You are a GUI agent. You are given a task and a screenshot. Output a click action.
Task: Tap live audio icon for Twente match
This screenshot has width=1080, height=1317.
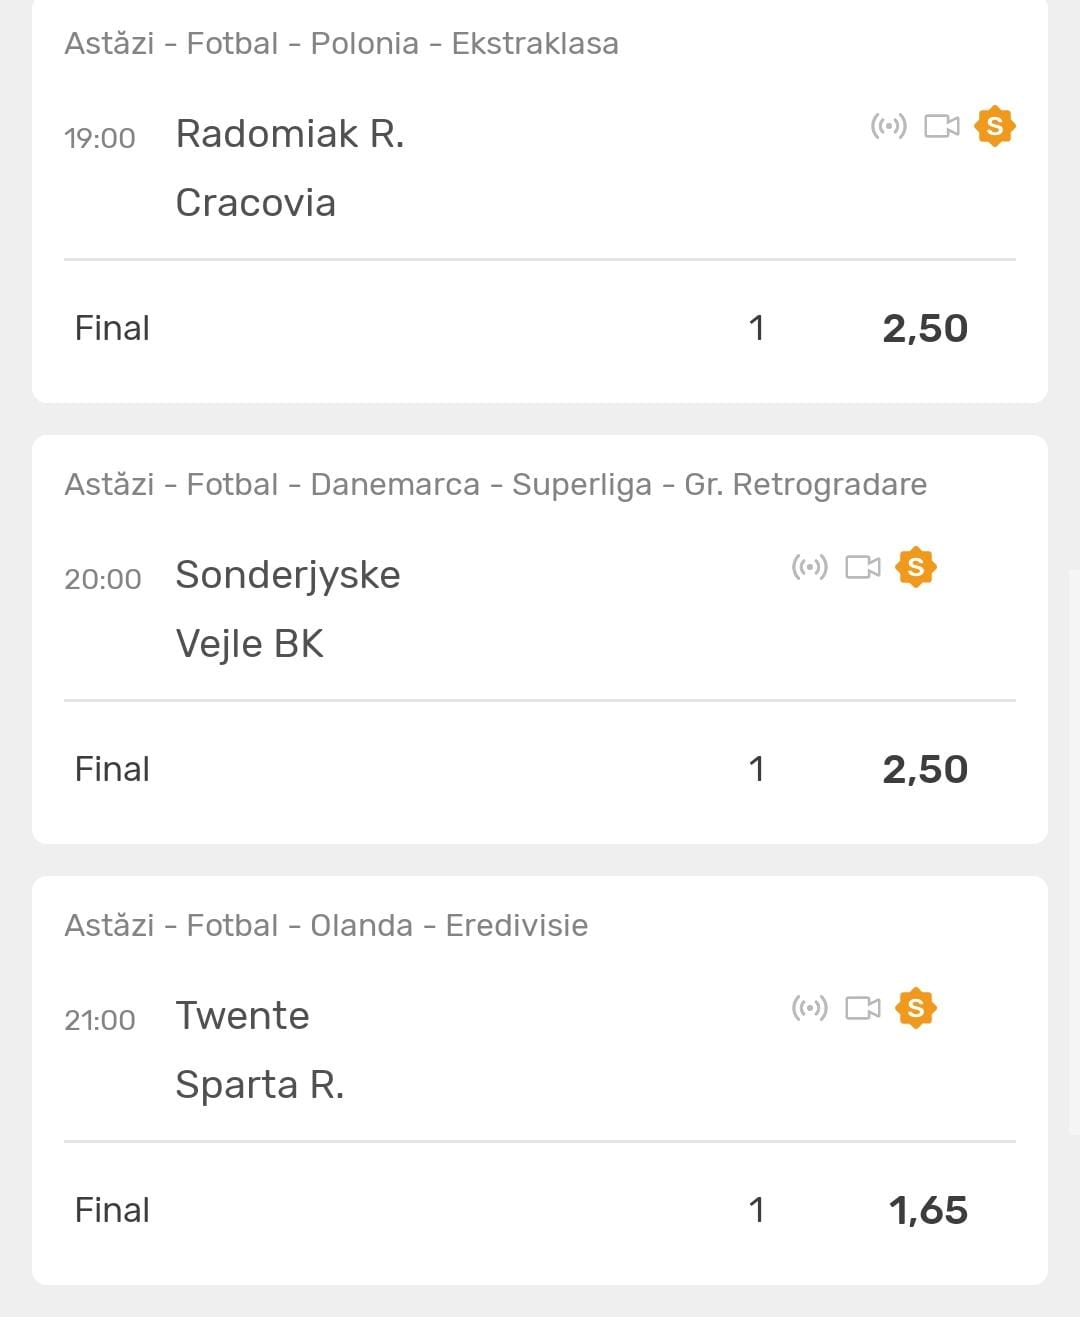coord(809,1008)
